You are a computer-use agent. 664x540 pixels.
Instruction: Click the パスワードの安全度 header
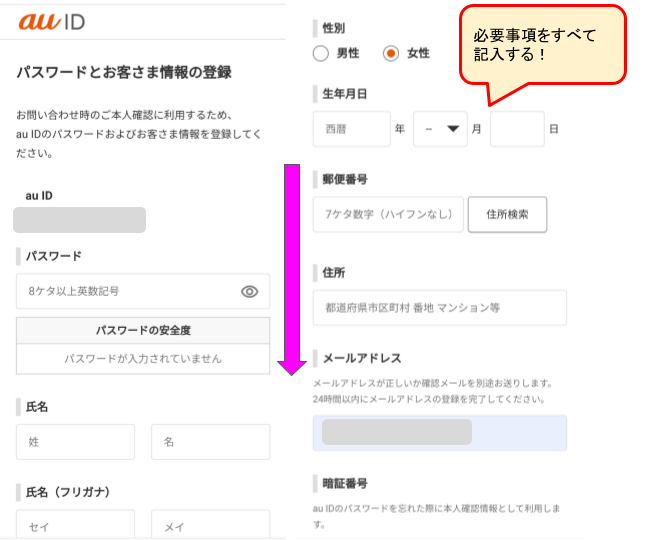[143, 330]
